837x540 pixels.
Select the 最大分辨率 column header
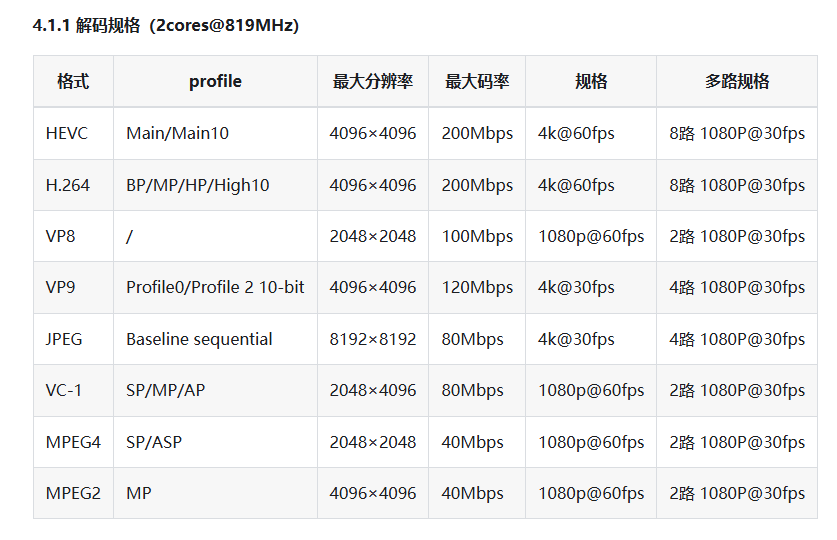(373, 81)
